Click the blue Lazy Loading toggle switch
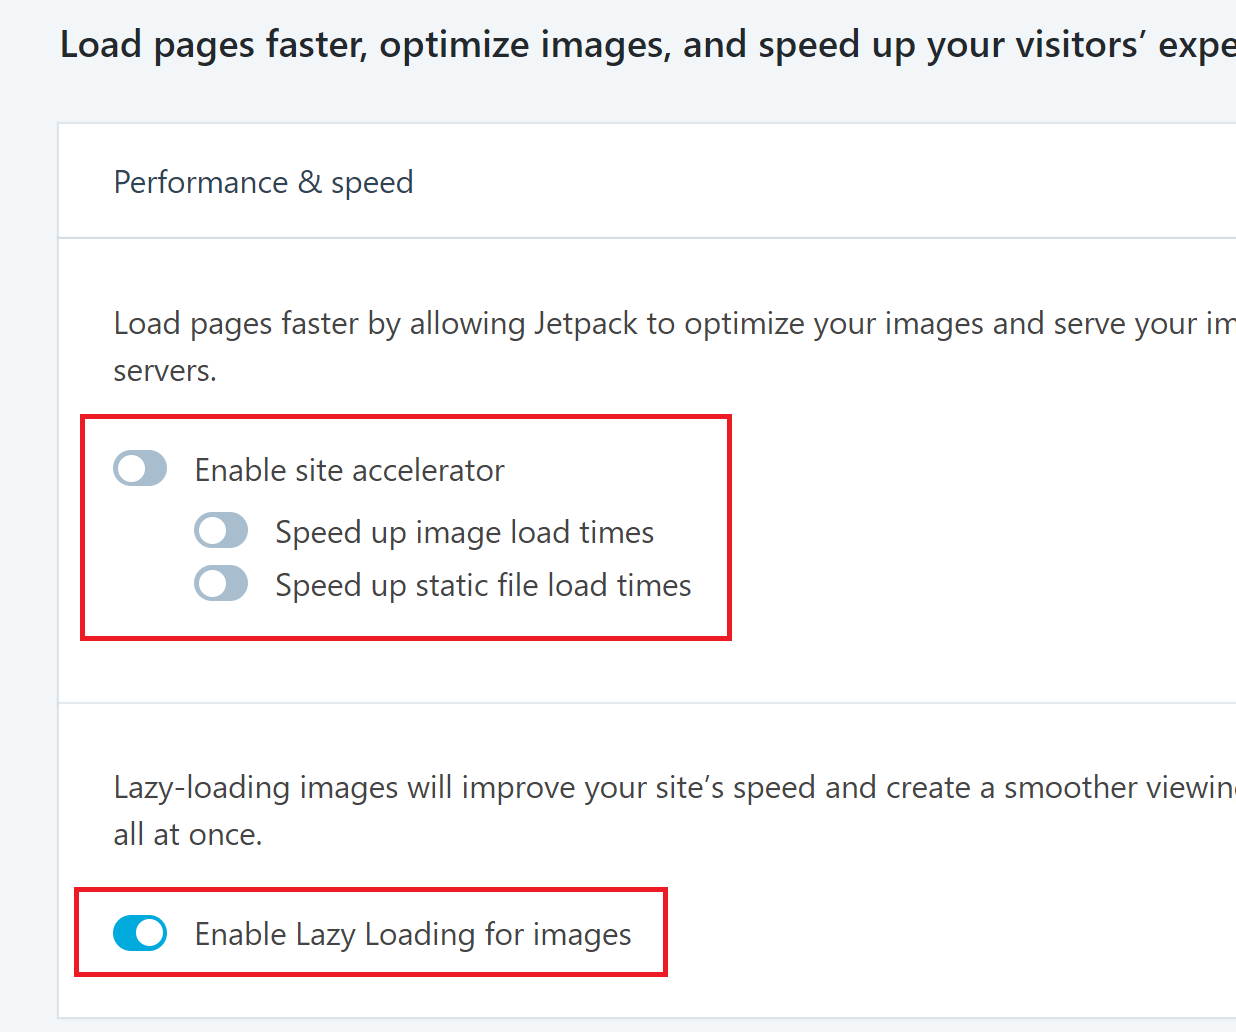1236x1032 pixels. click(141, 933)
